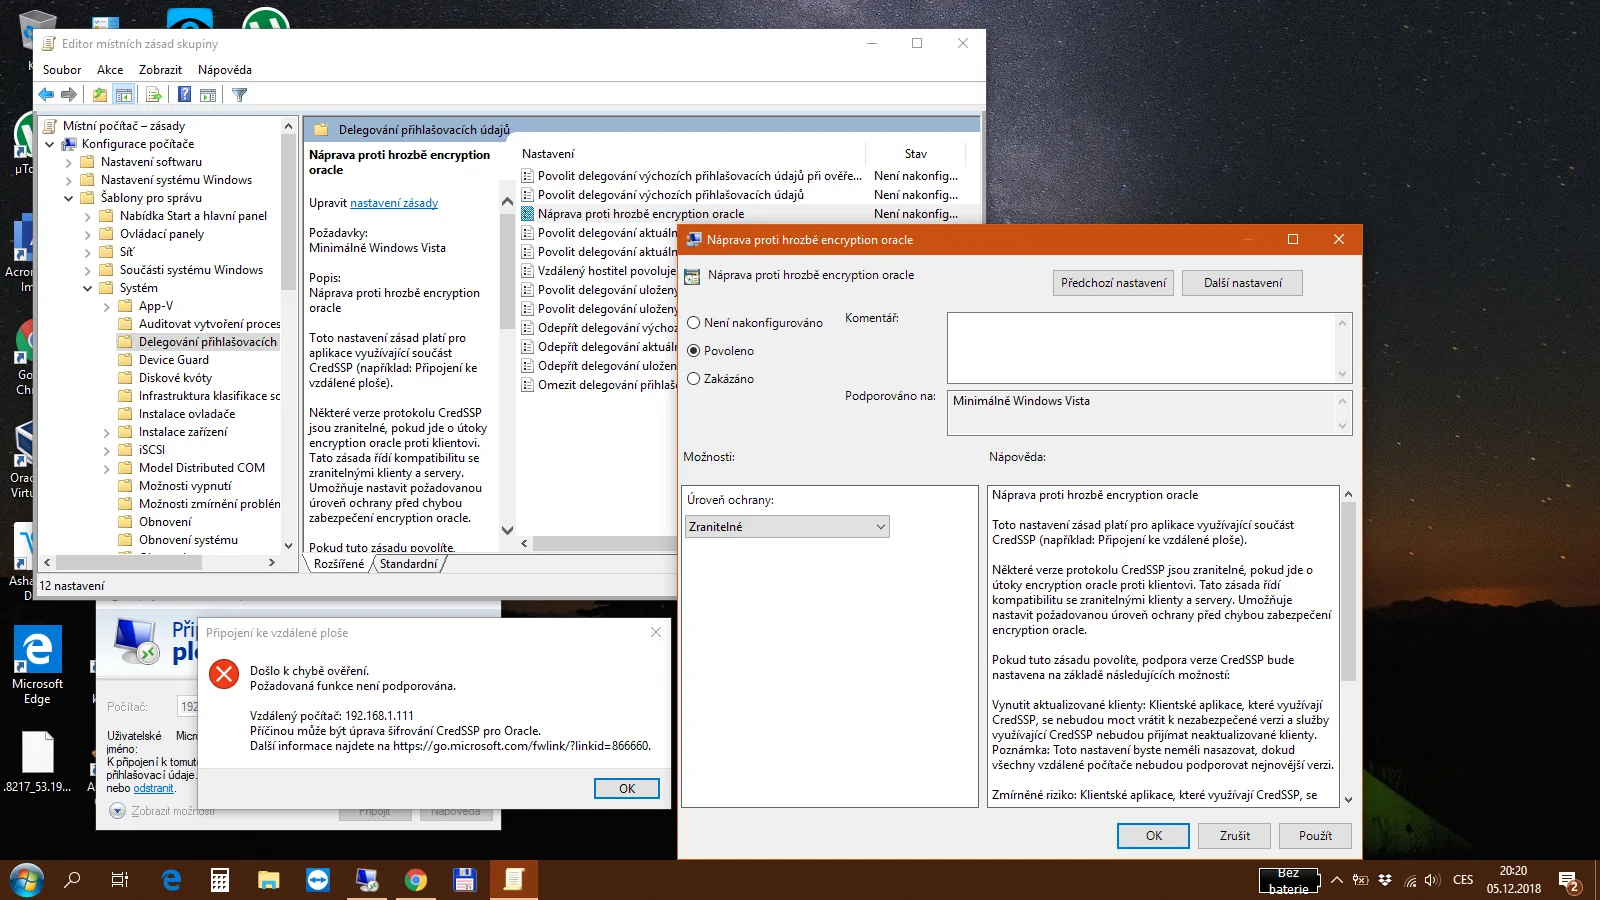Screen dimensions: 1600x900
Task: Open Calculator from the taskbar
Action: (x=220, y=880)
